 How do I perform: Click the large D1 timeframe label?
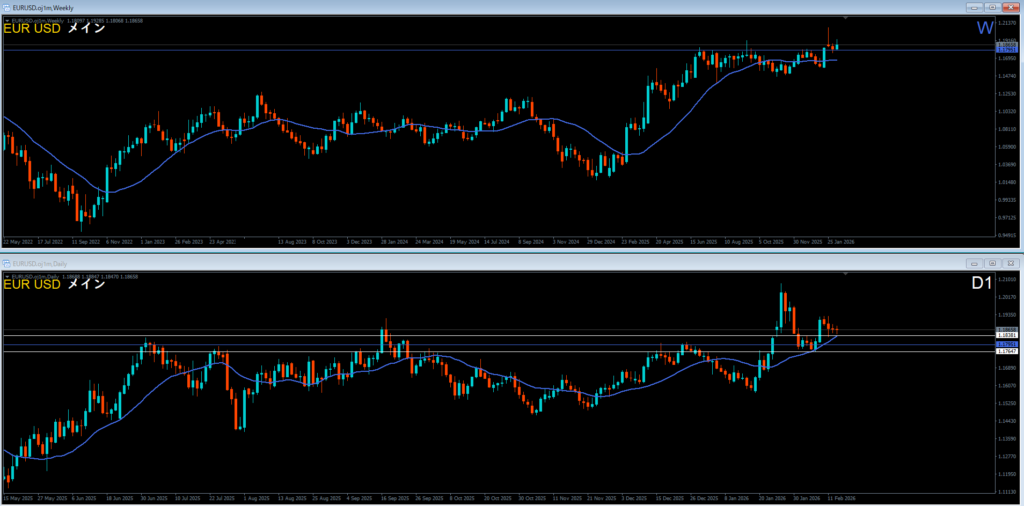tap(983, 284)
